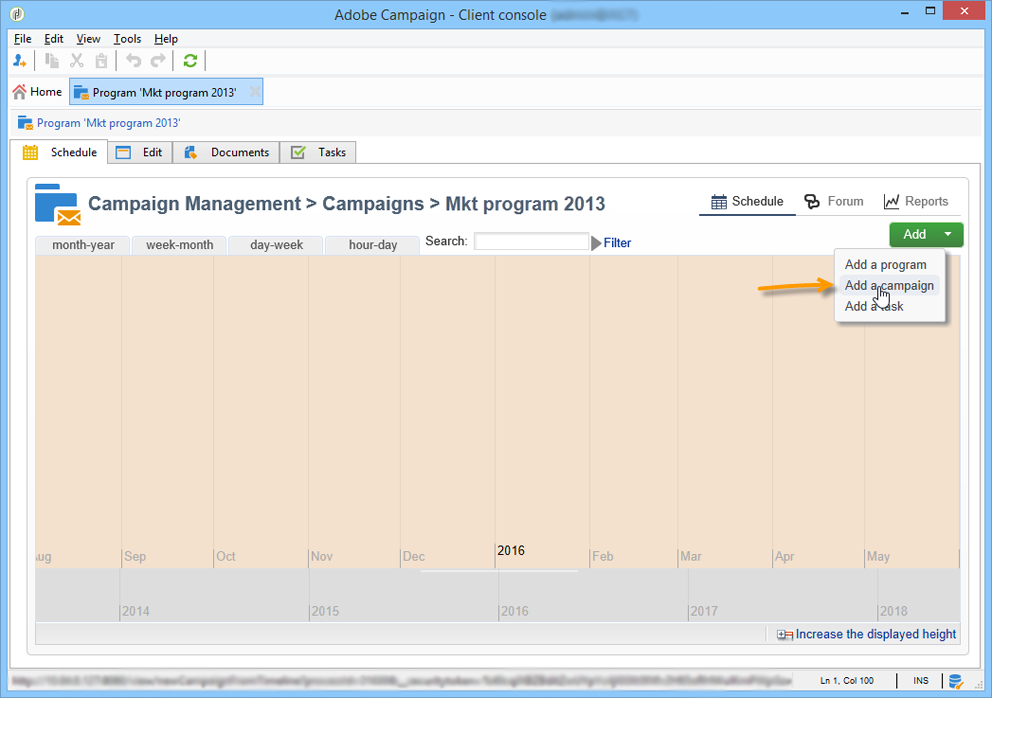Close the Program 'Mkt program 2013' tab
This screenshot has height=754, width=1023.
[x=255, y=92]
